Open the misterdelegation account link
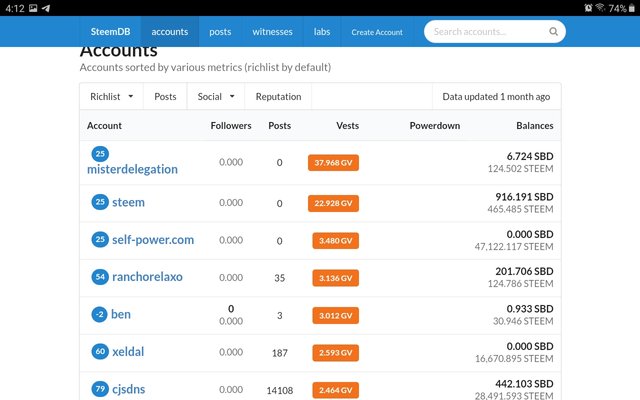Image resolution: width=640 pixels, height=400 pixels. 132,170
